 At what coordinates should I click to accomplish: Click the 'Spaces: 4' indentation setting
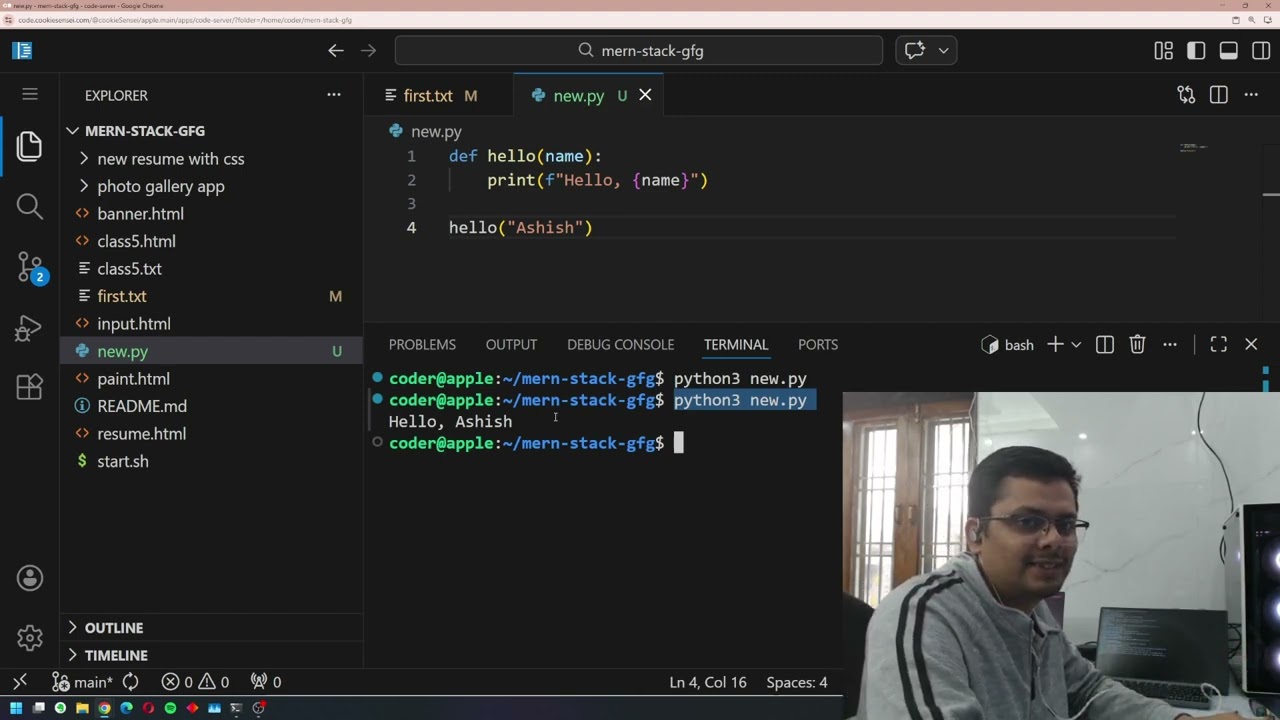pyautogui.click(x=797, y=682)
